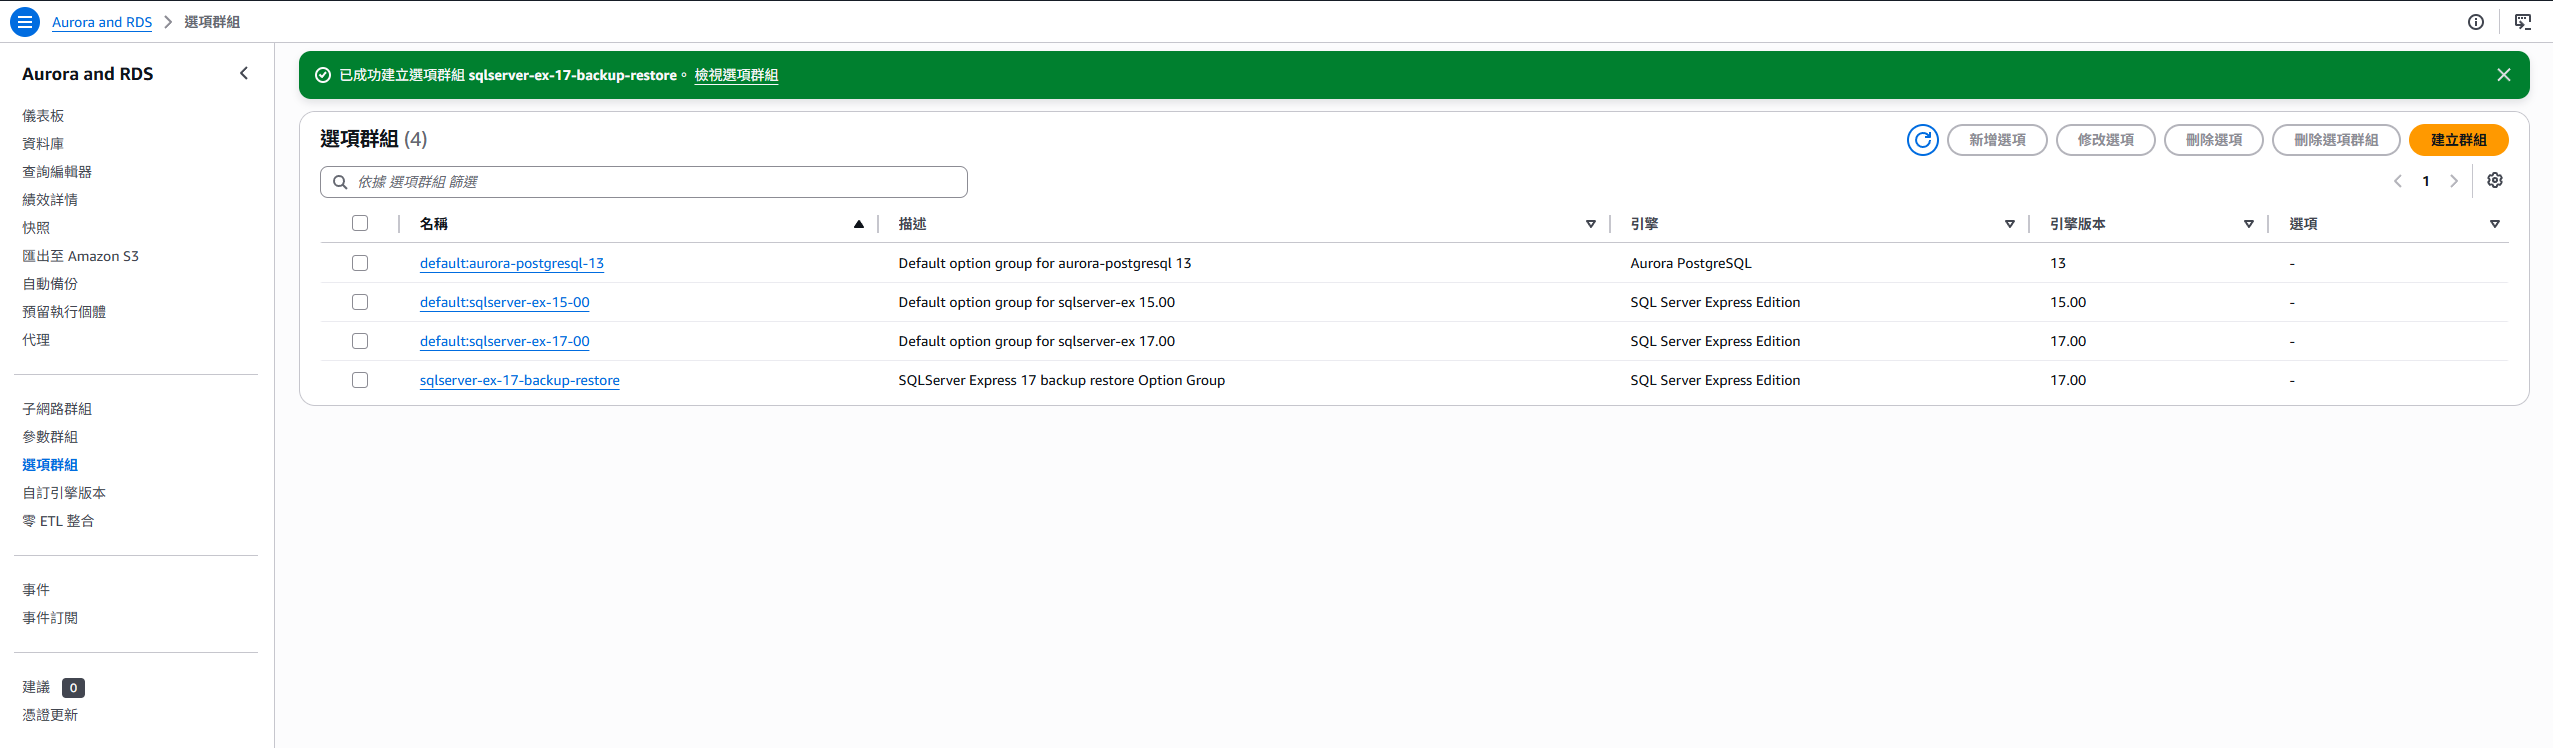Open 預留執行個體 in the sidebar
Viewport: 2553px width, 748px height.
[64, 312]
